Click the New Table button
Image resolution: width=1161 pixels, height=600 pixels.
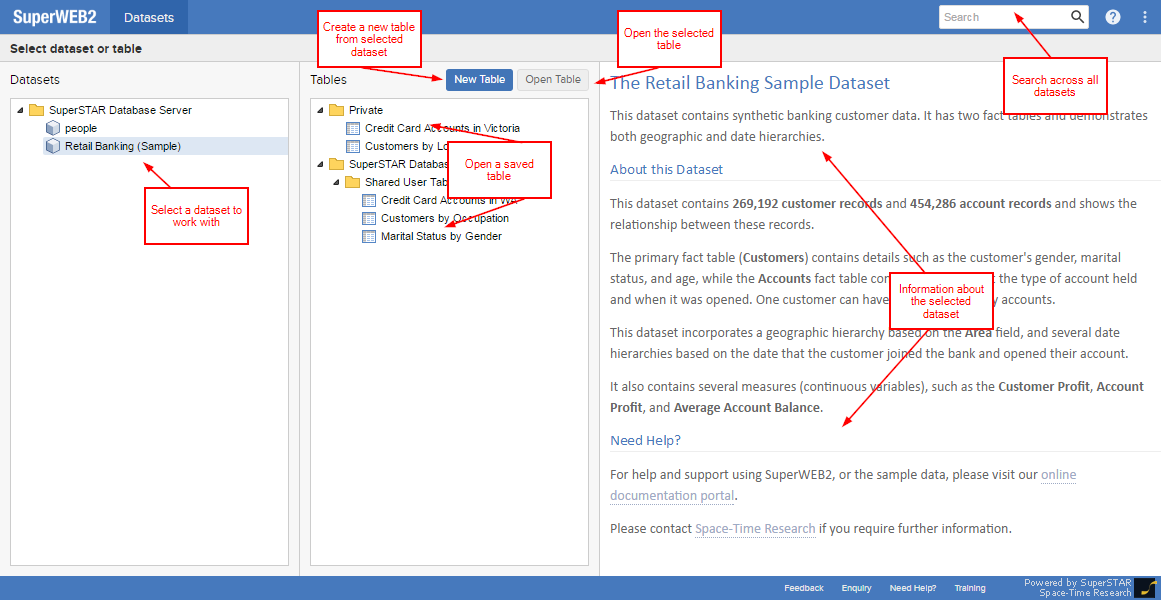(x=479, y=80)
